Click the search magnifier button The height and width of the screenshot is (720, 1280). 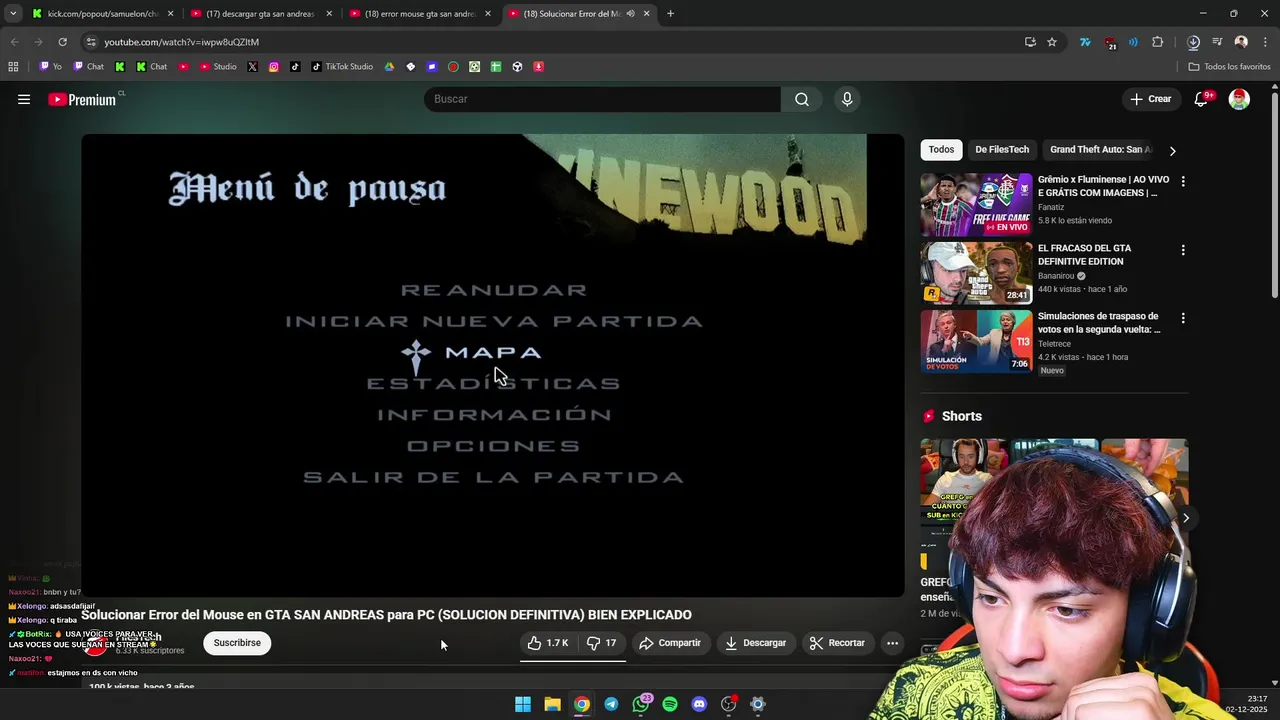click(x=802, y=99)
